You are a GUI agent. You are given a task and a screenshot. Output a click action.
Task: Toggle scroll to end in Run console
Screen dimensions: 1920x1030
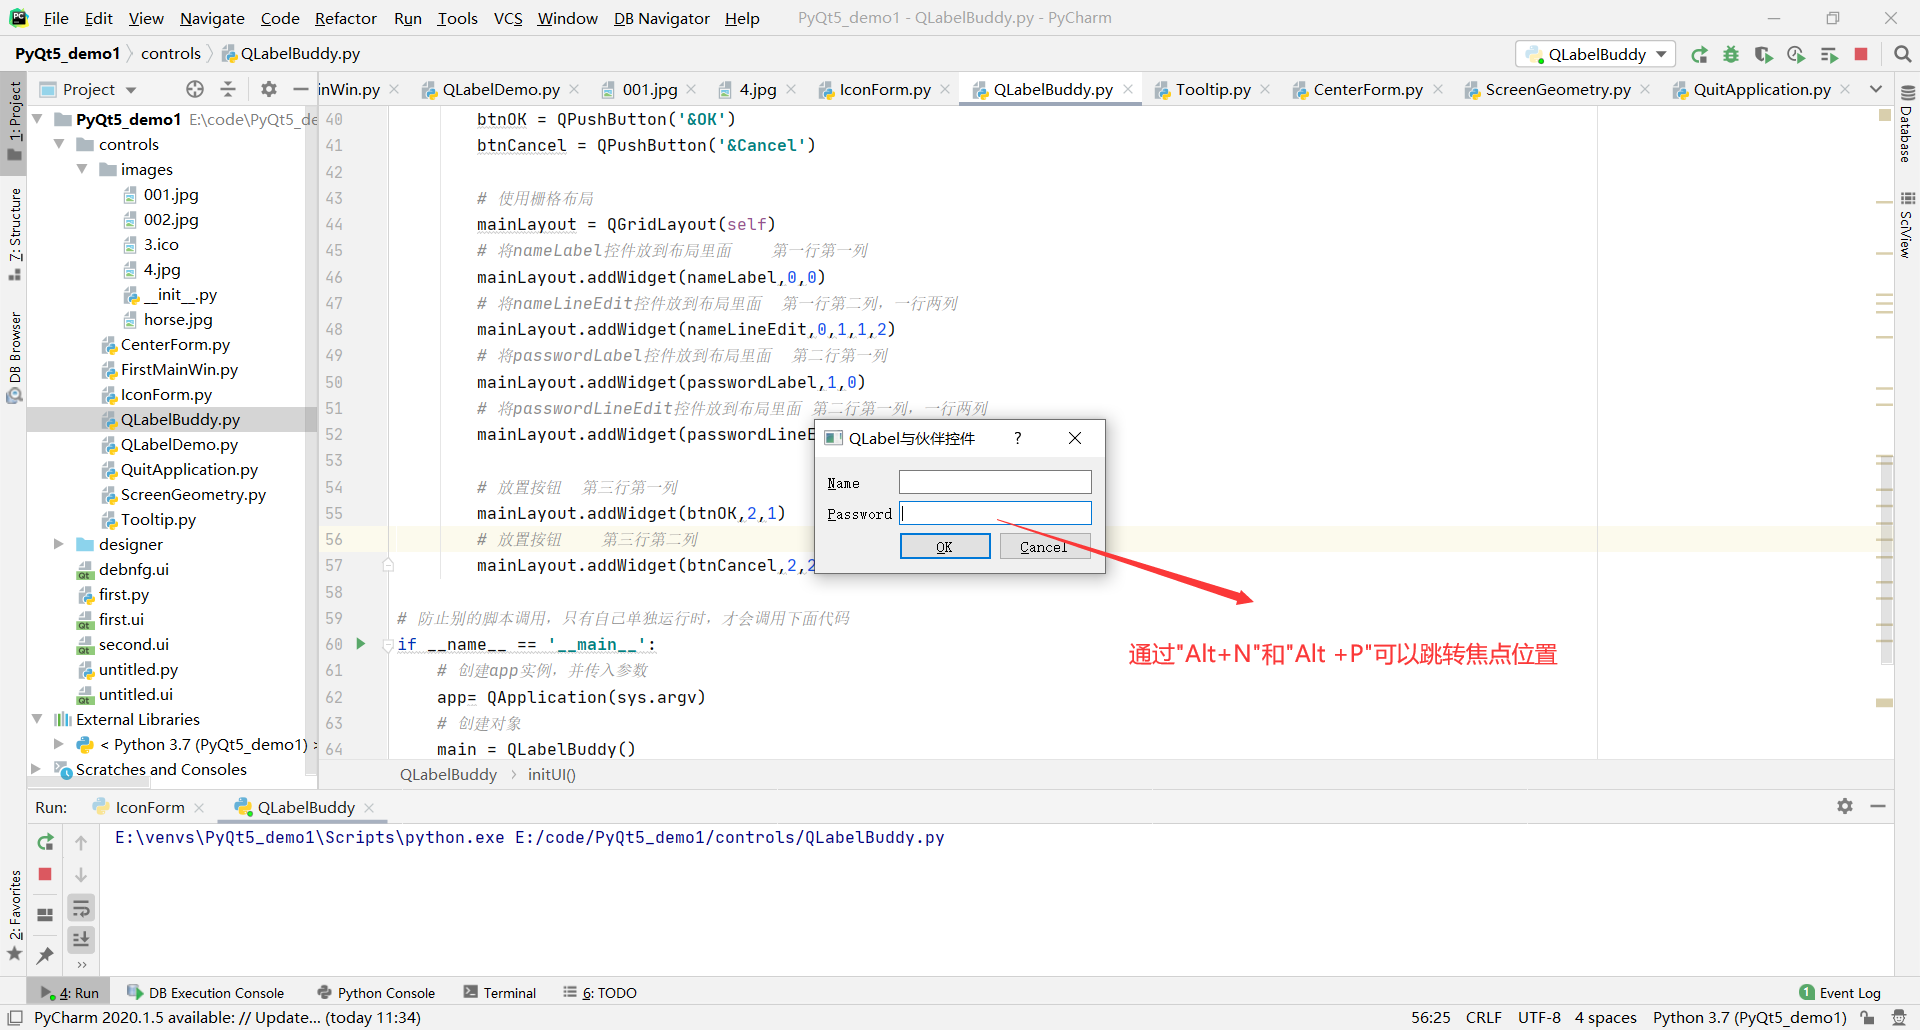81,939
